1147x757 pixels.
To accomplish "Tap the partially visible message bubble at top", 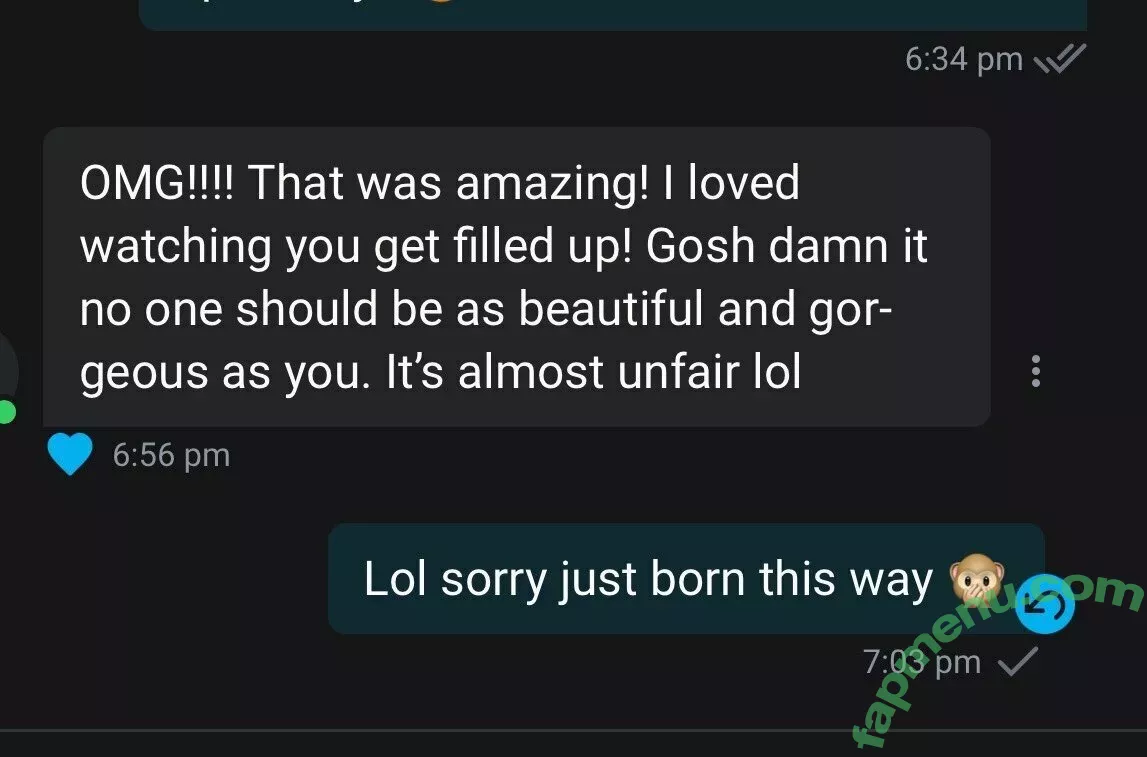I will (613, 15).
